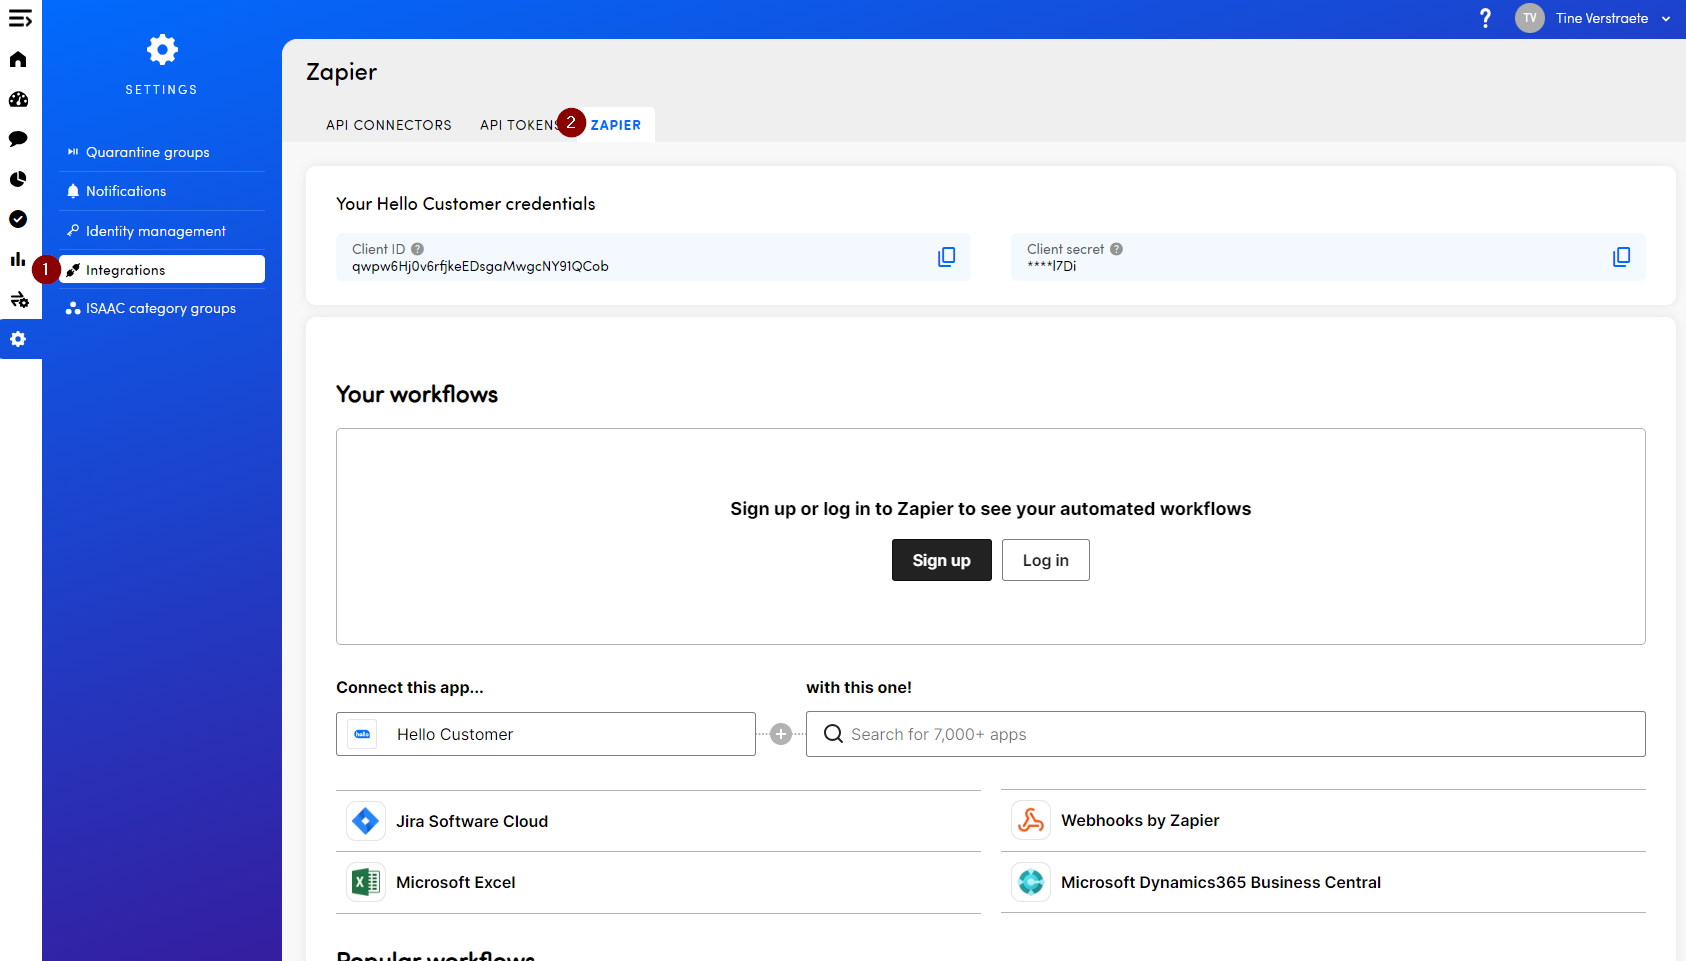Screen dimensions: 1686x961
Task: Open the speech bubble conversations icon
Action: coord(18,139)
